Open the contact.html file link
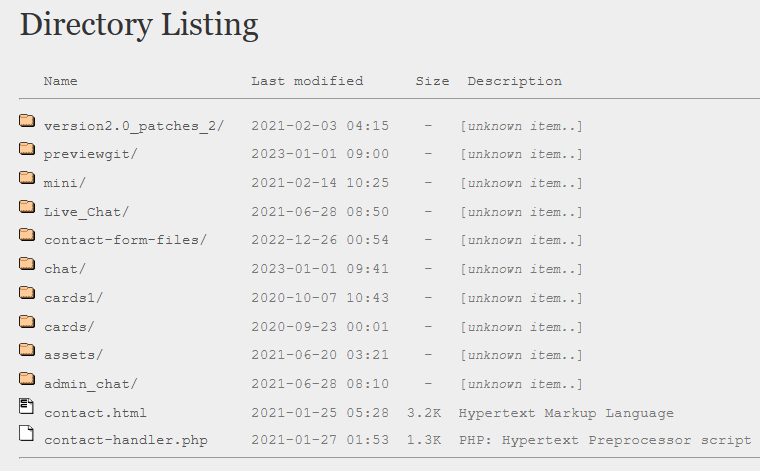760x471 pixels. click(x=95, y=413)
